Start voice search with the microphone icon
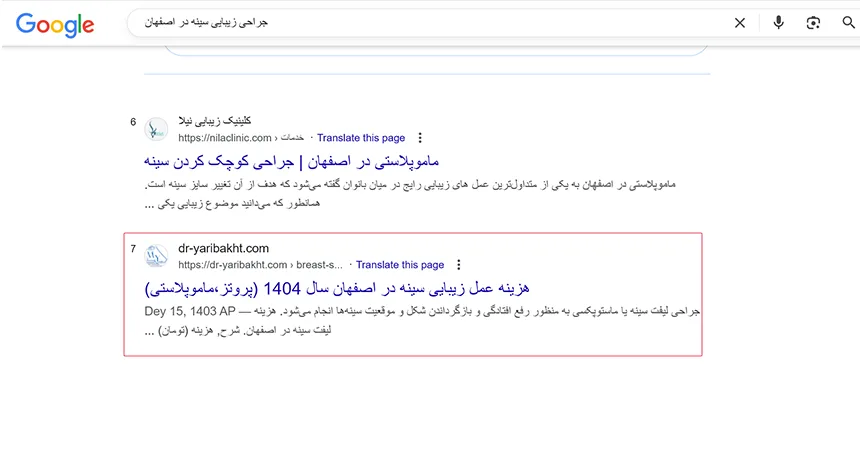Screen dimensions: 860x458 pos(778,23)
